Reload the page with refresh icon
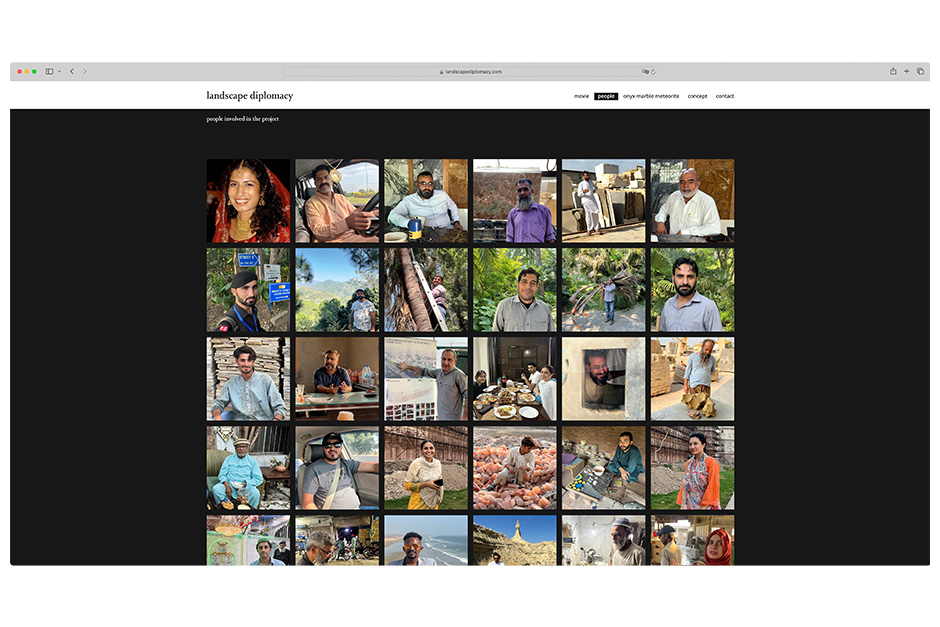Viewport: 940px width, 627px height. click(x=653, y=71)
